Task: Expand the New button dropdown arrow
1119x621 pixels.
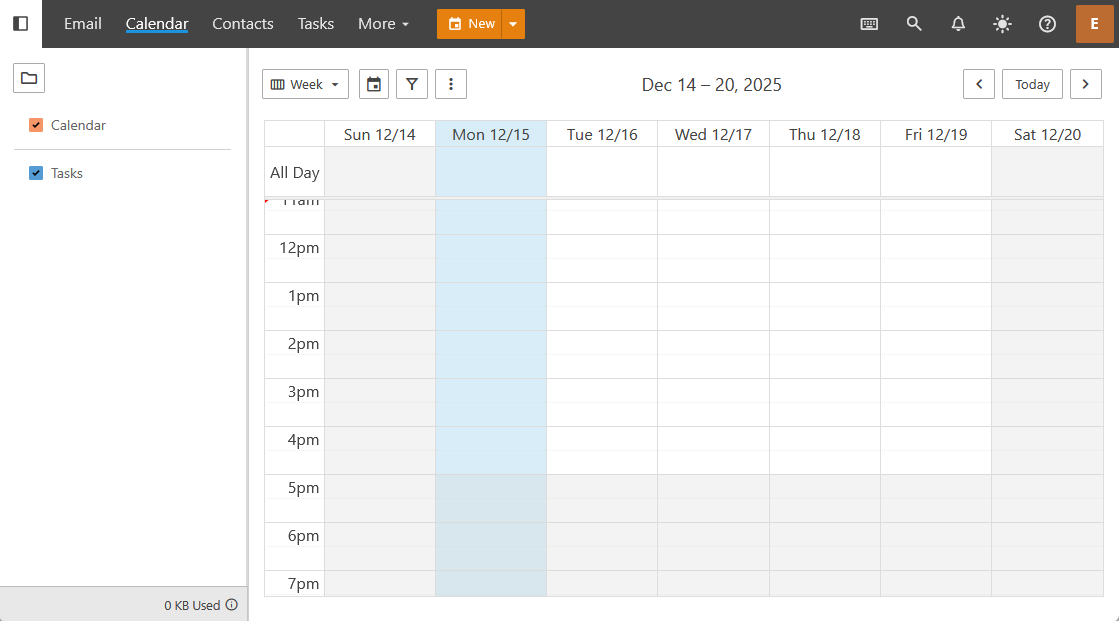Action: (513, 24)
